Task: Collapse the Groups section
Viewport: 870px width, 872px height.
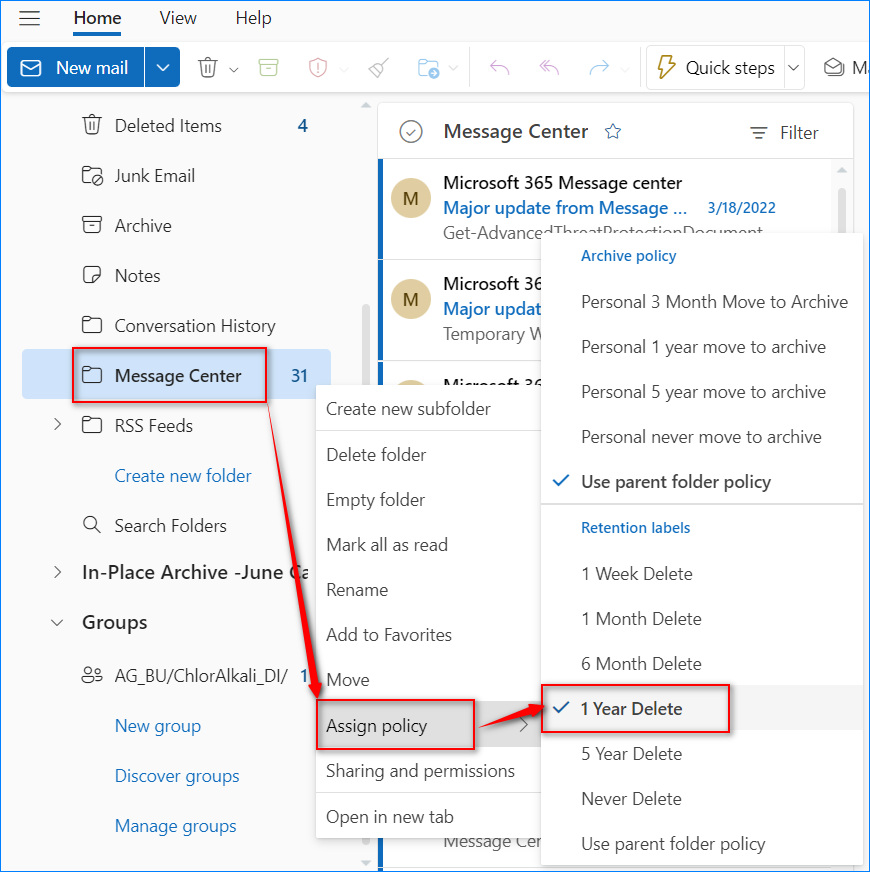Action: (x=57, y=622)
